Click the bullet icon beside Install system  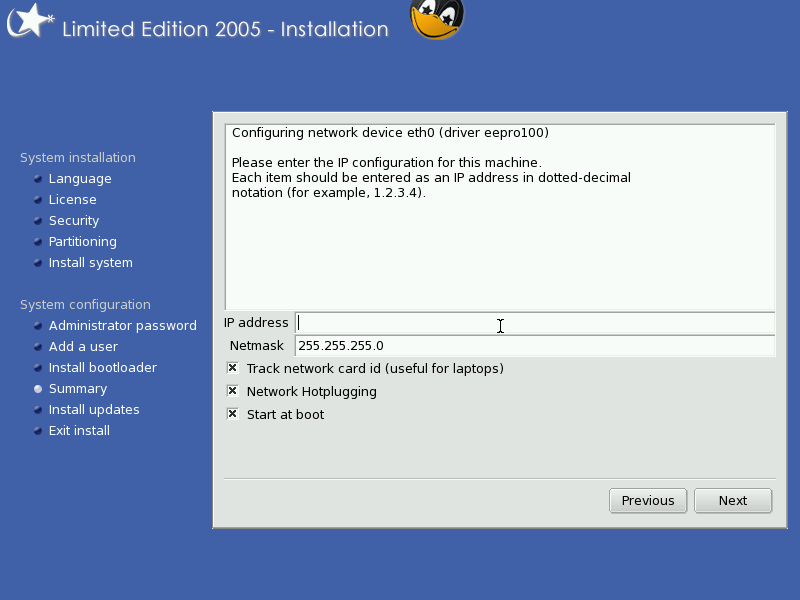[x=38, y=263]
